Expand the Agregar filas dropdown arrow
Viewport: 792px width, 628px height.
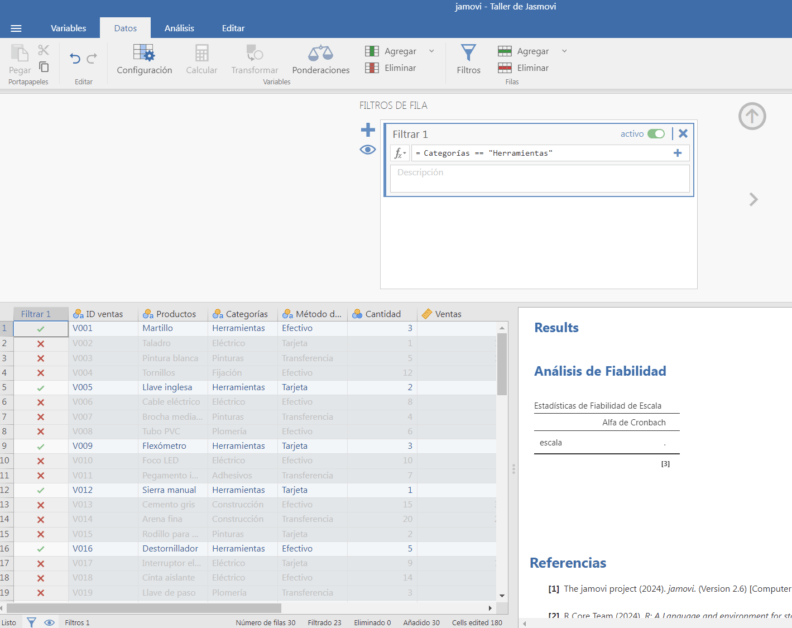tap(564, 51)
